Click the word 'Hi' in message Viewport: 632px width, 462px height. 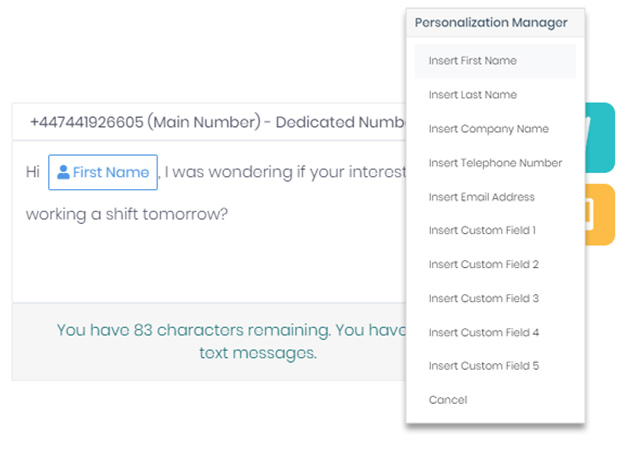click(33, 172)
